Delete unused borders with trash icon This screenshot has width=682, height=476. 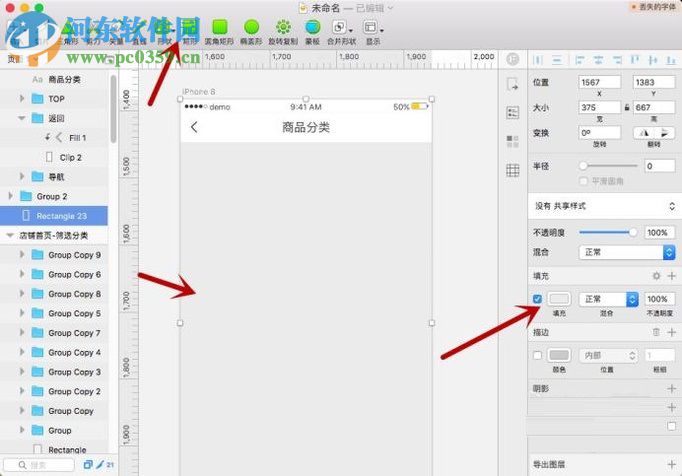click(656, 332)
